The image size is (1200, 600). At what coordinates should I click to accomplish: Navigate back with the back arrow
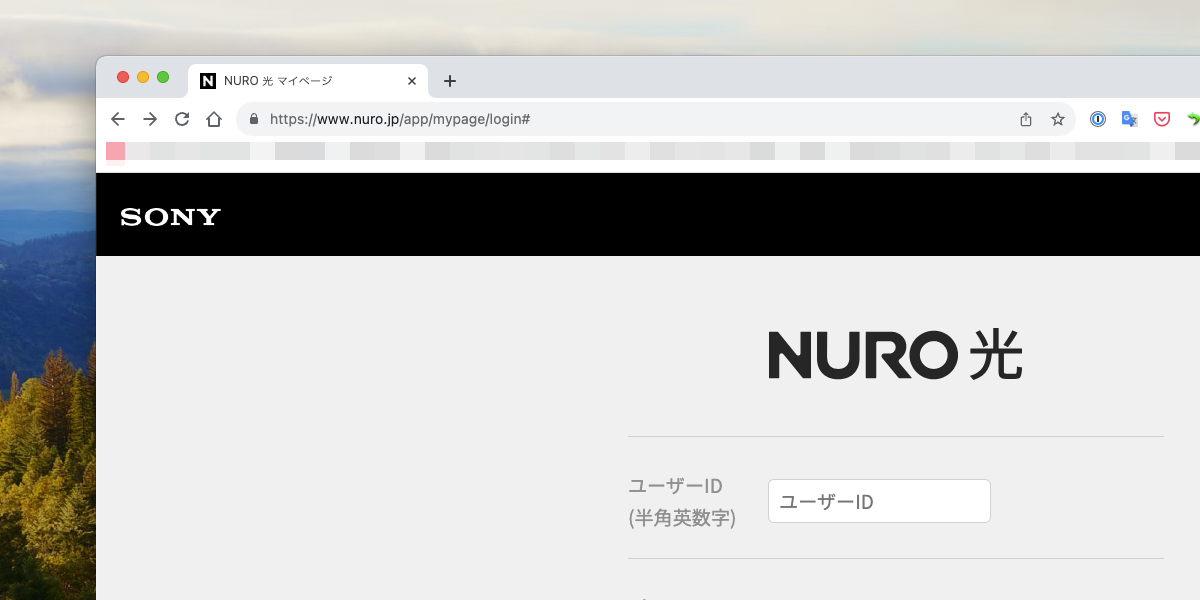click(x=117, y=118)
